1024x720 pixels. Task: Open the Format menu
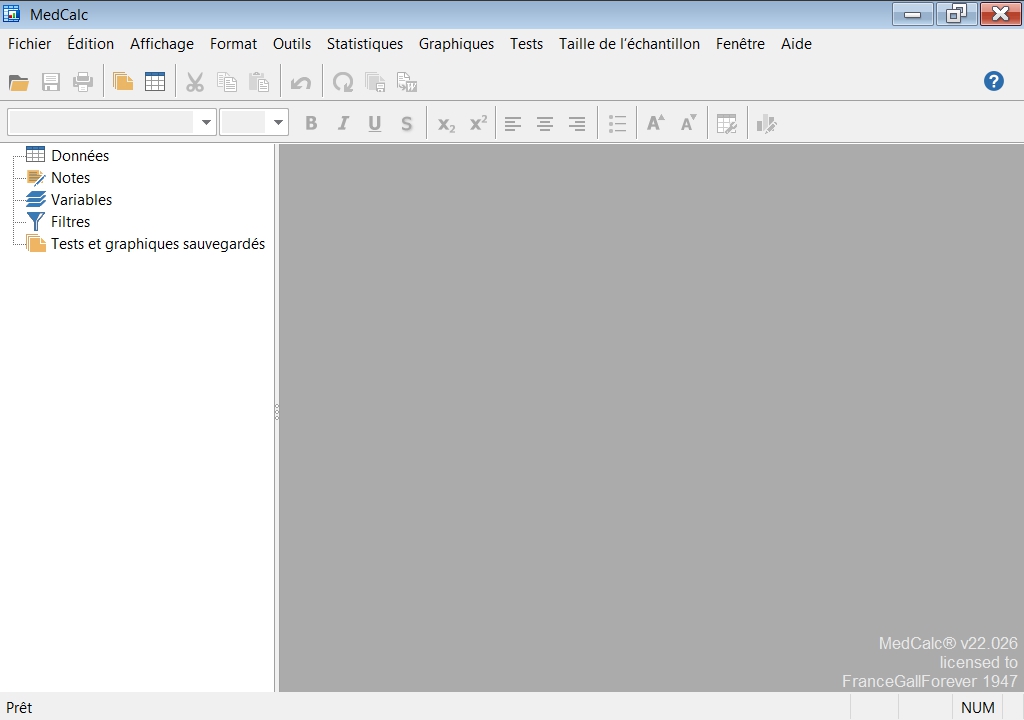tap(233, 44)
